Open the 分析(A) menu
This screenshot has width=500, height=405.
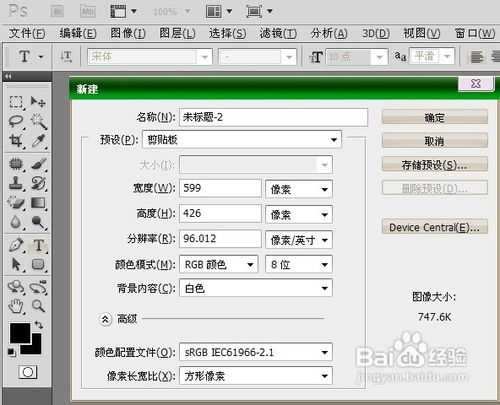[329, 33]
